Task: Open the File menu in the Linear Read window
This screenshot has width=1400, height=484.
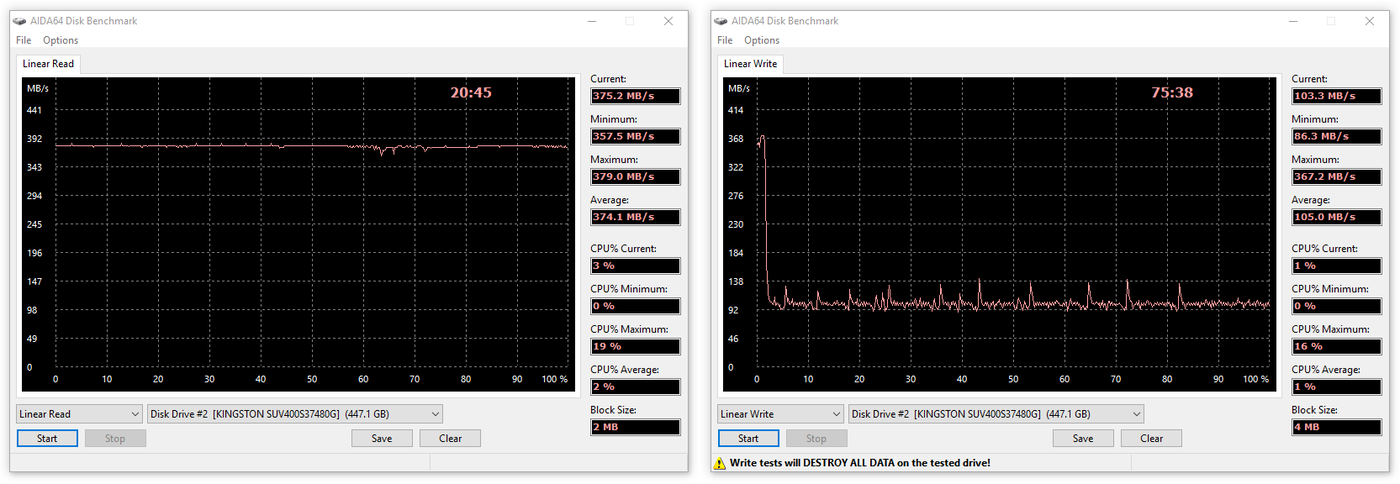Action: [x=24, y=40]
